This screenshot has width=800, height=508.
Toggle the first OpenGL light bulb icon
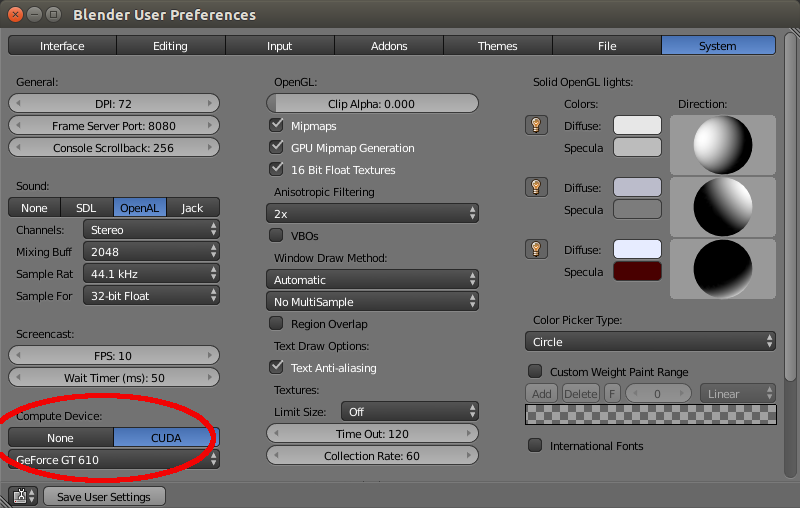click(536, 125)
